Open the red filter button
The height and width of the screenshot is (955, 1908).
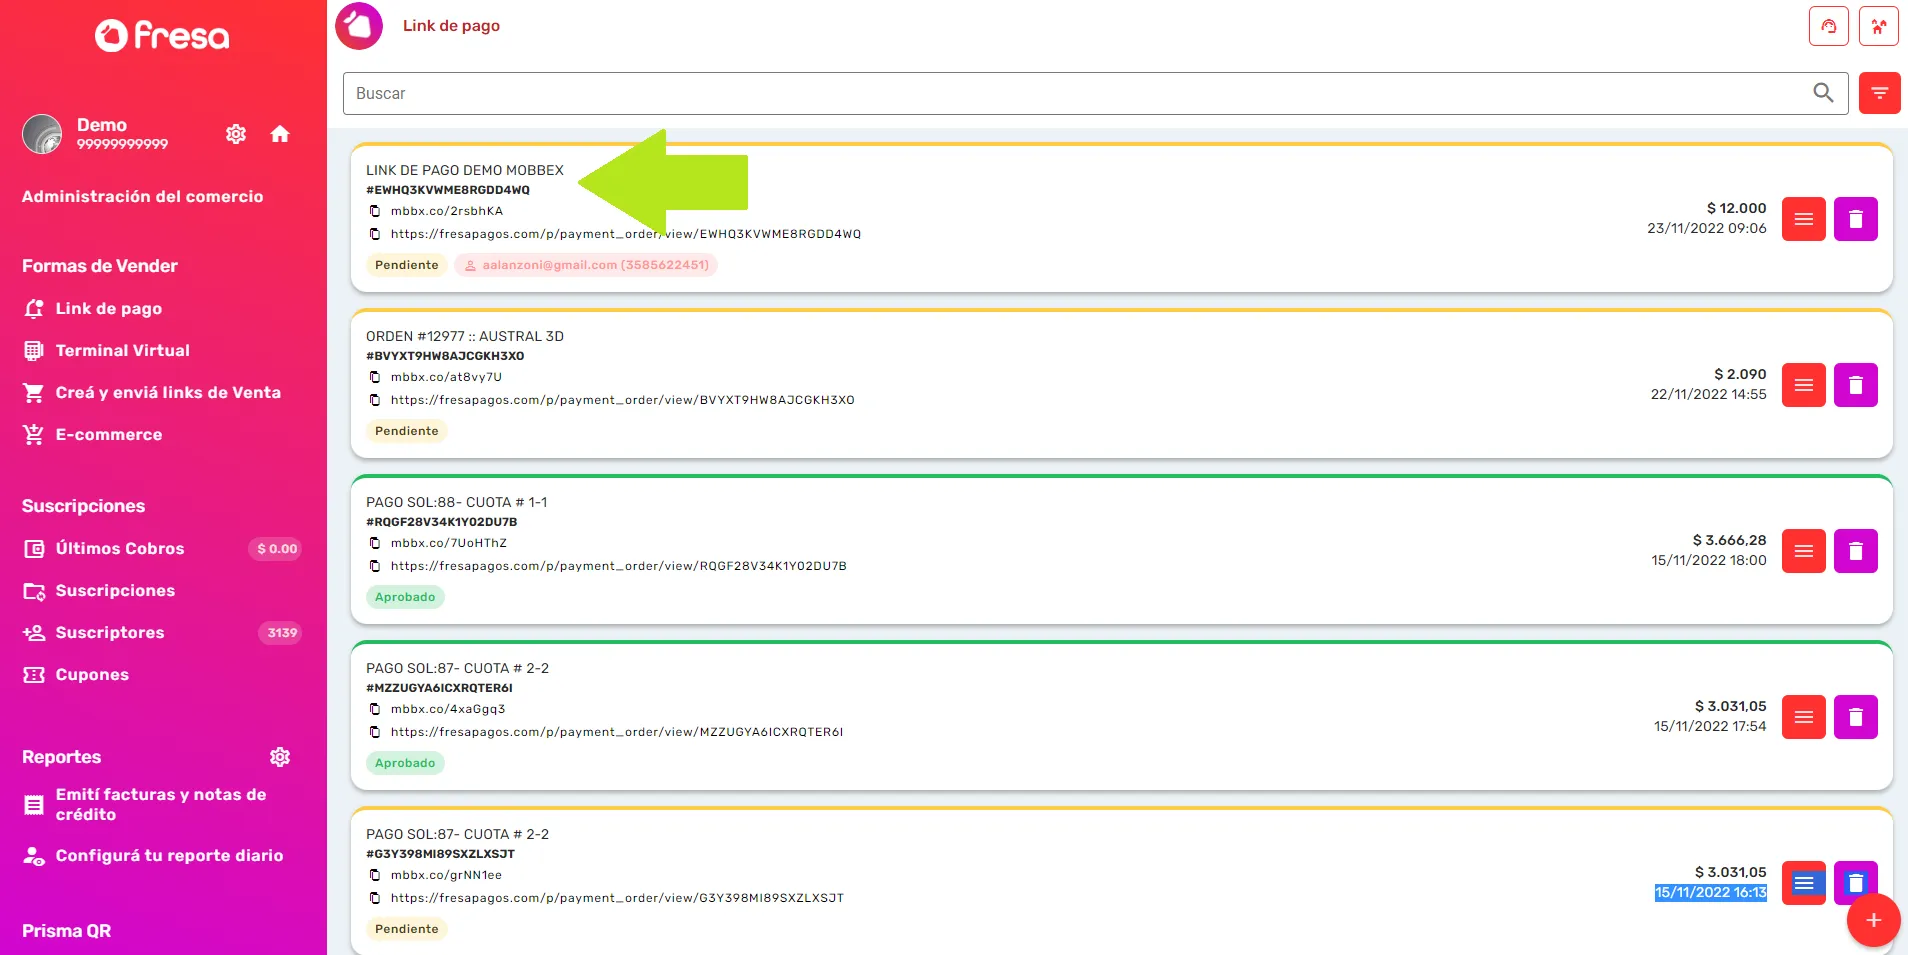click(1879, 93)
